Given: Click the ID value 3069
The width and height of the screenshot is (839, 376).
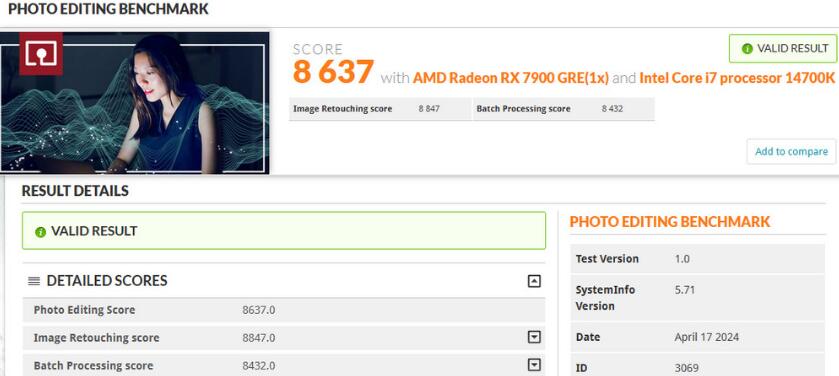Looking at the screenshot, I should [x=687, y=369].
